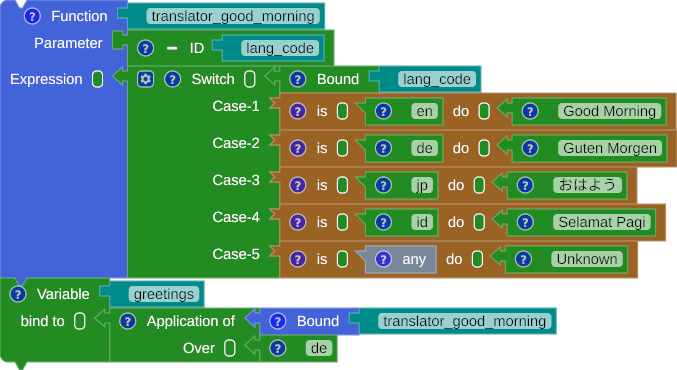Edit Bound translator_good_morning field in Application
The height and width of the screenshot is (370, 677).
(x=465, y=322)
